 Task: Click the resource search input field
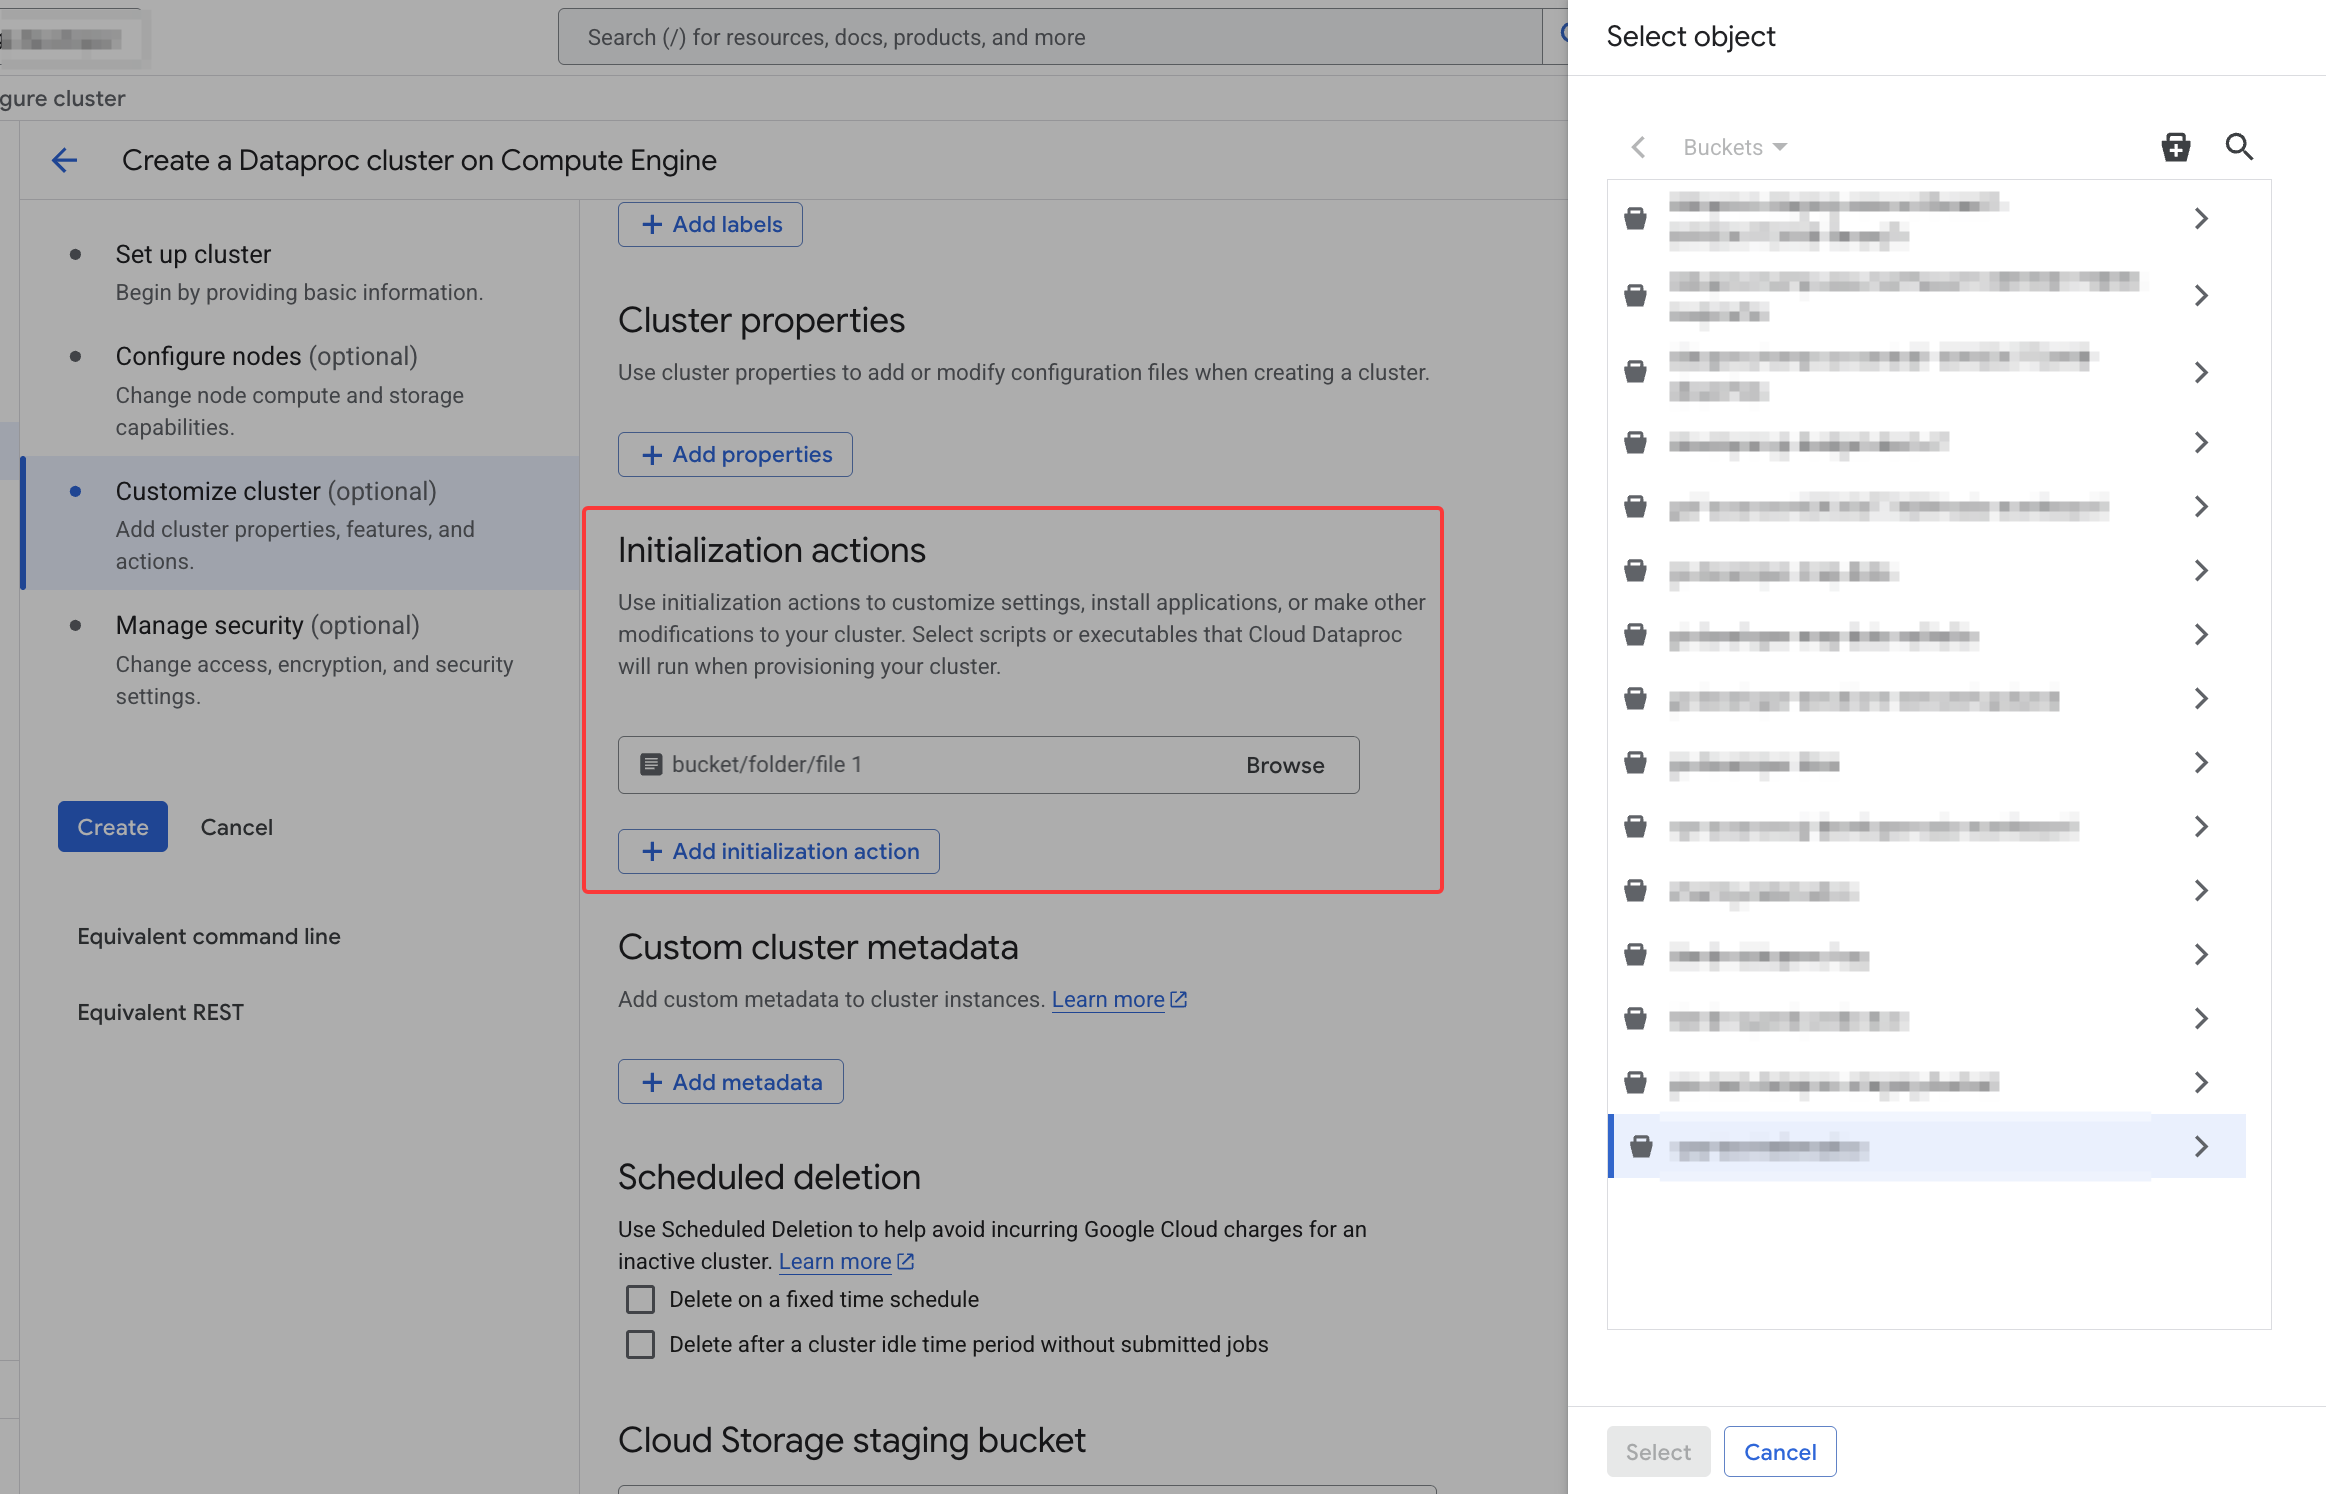[x=1050, y=37]
